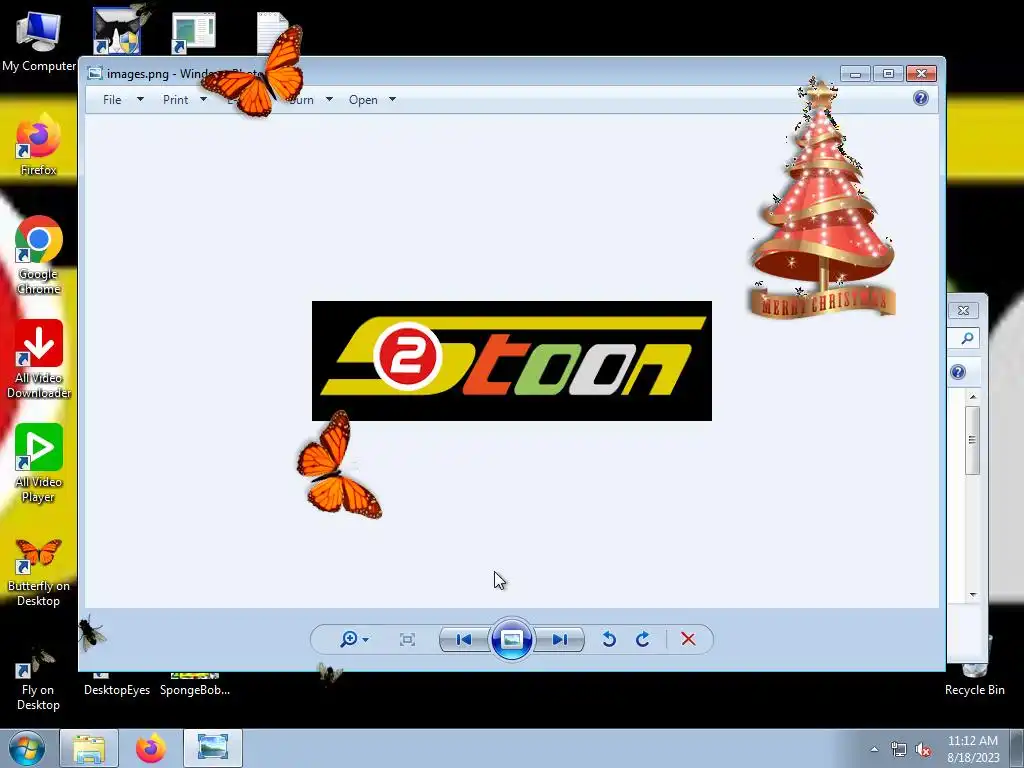Go to the next image
1024x768 pixels.
559,639
